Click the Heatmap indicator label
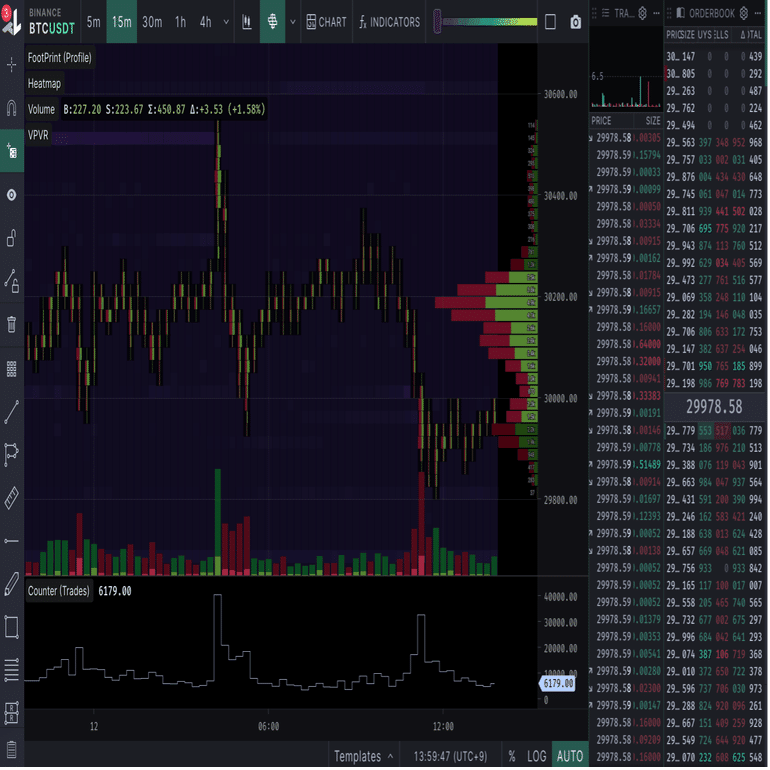Image resolution: width=770 pixels, height=770 pixels. coord(44,83)
